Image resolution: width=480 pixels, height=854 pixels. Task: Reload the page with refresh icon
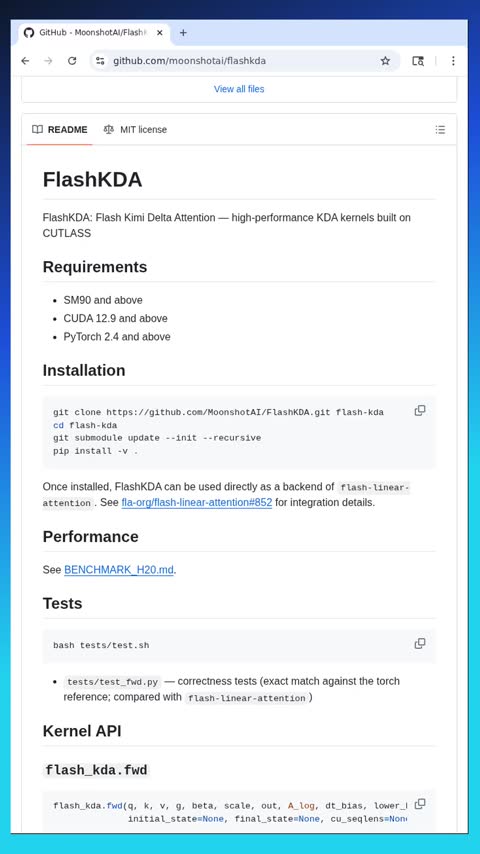[x=72, y=61]
